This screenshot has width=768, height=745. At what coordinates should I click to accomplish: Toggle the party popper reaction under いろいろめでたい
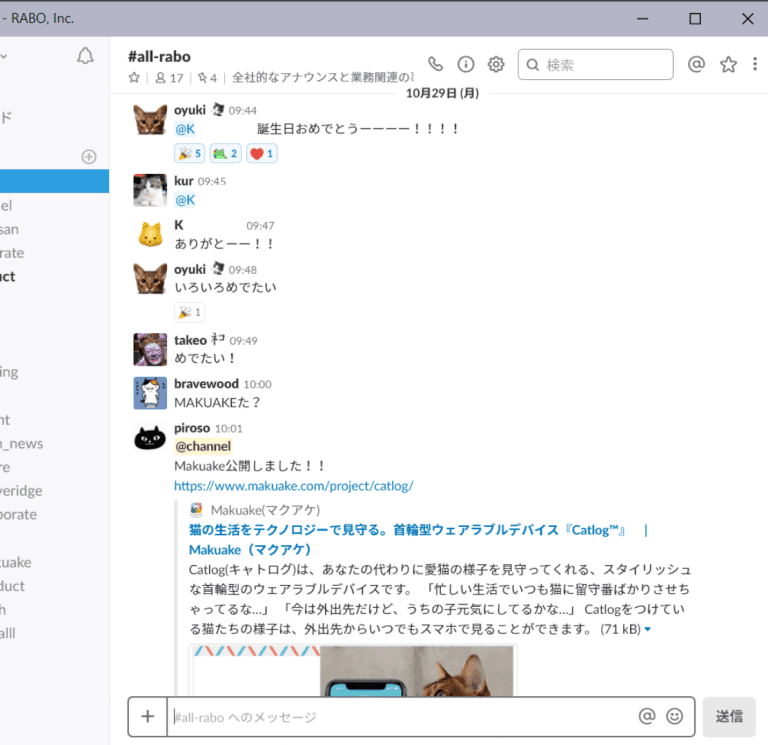coord(190,312)
